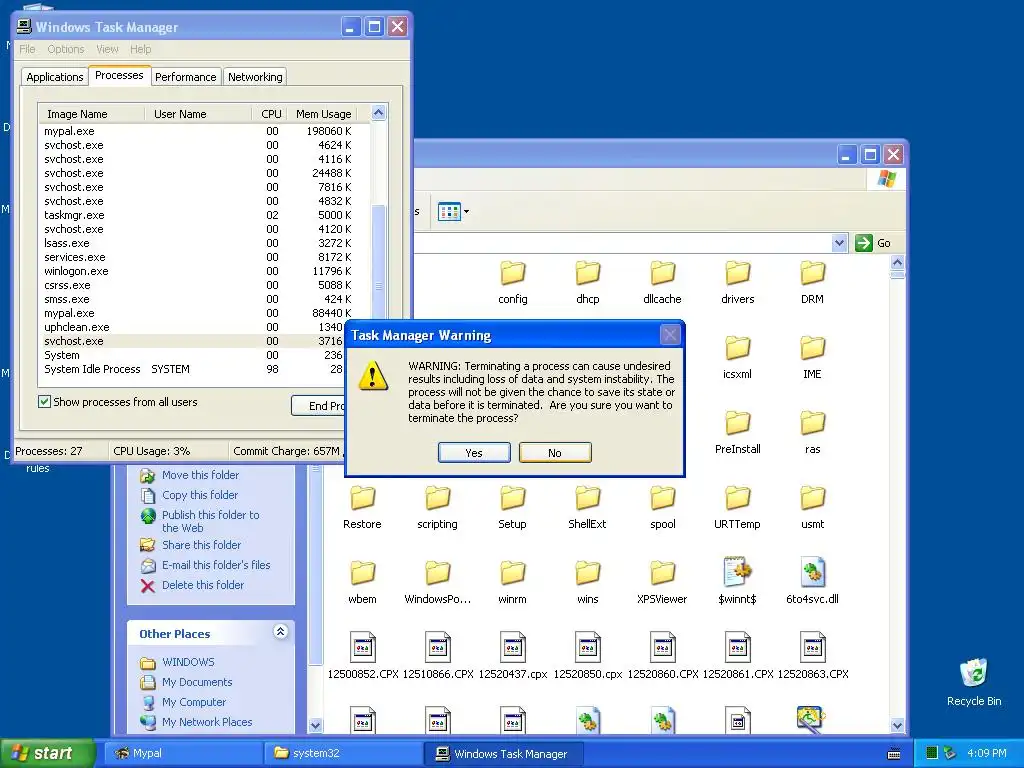Click E-mail this folder's files link
The height and width of the screenshot is (768, 1024).
click(216, 565)
